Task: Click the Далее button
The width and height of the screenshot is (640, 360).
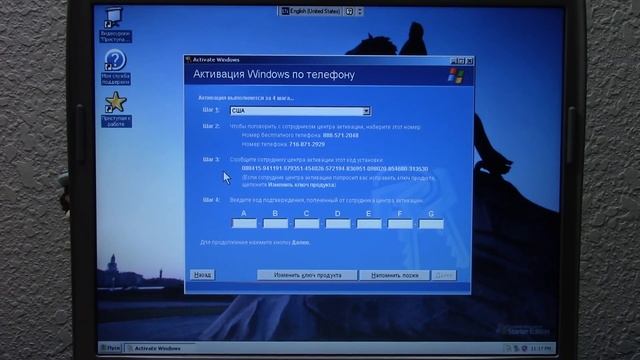Action: coord(444,276)
